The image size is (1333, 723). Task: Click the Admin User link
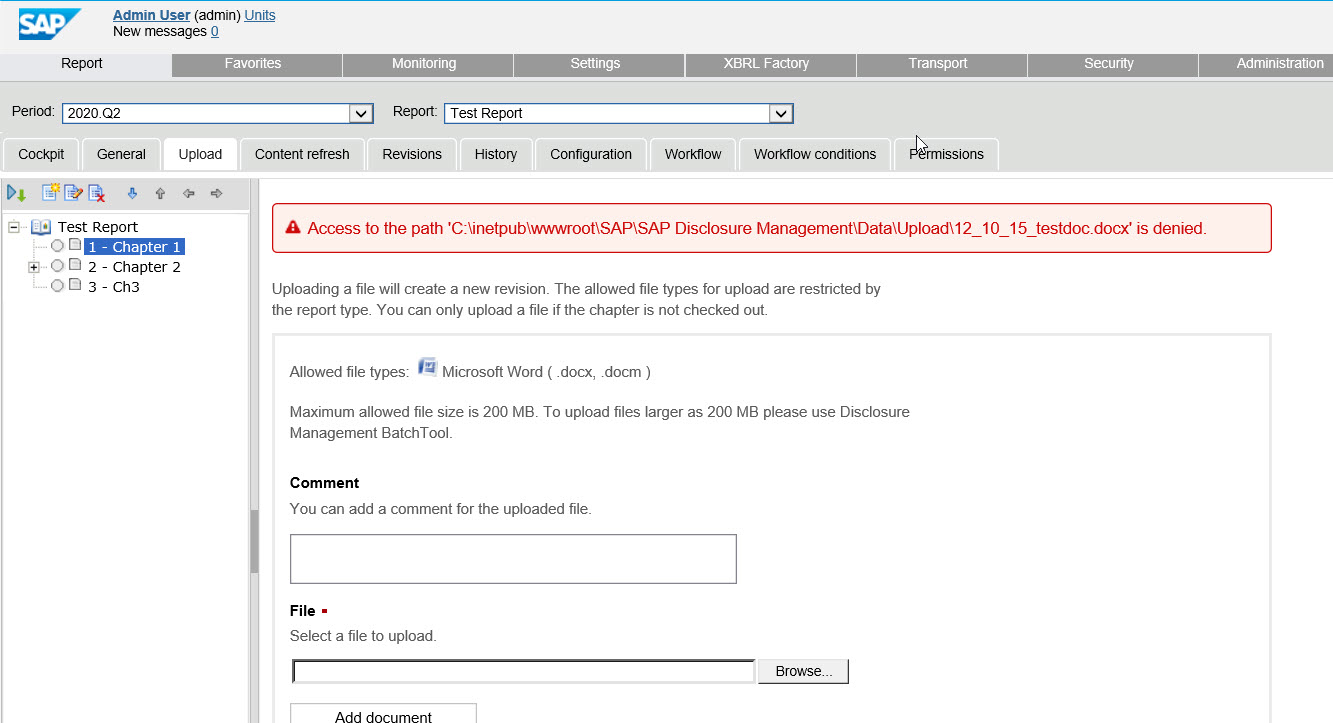pos(151,15)
